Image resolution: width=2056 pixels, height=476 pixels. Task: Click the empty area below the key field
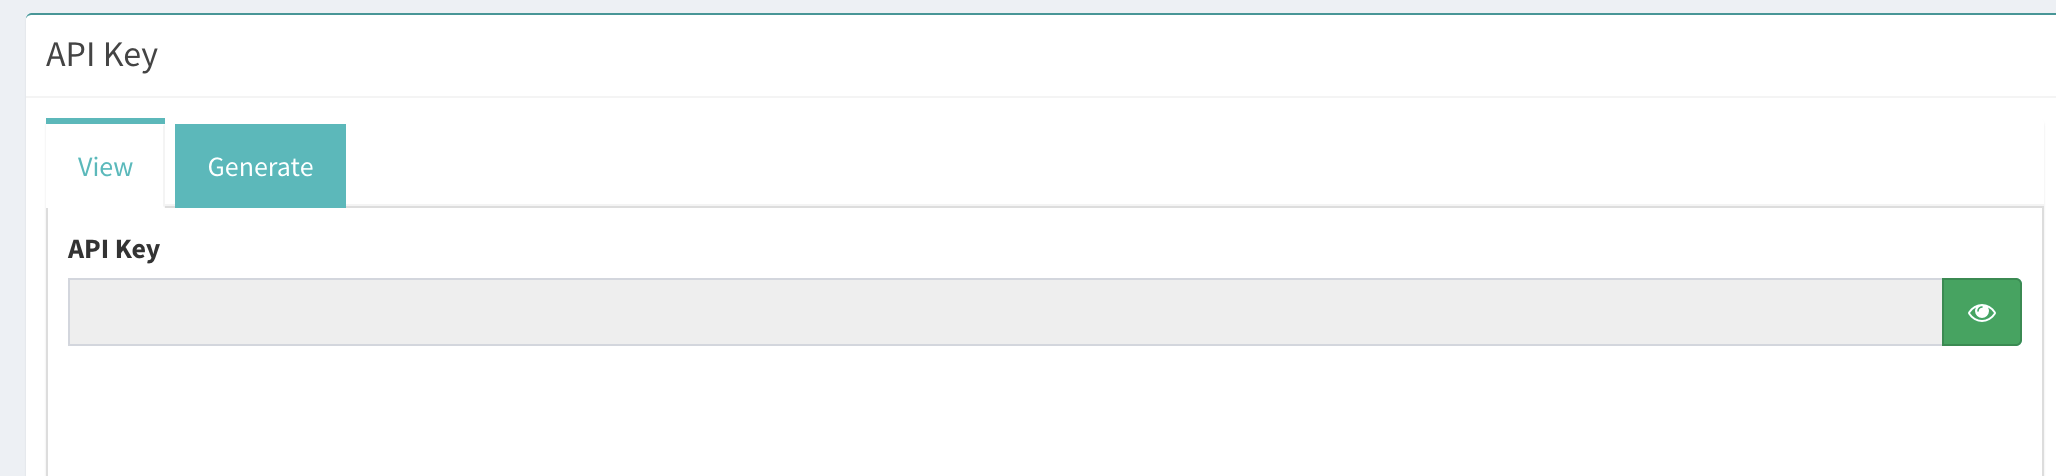(x=1044, y=412)
